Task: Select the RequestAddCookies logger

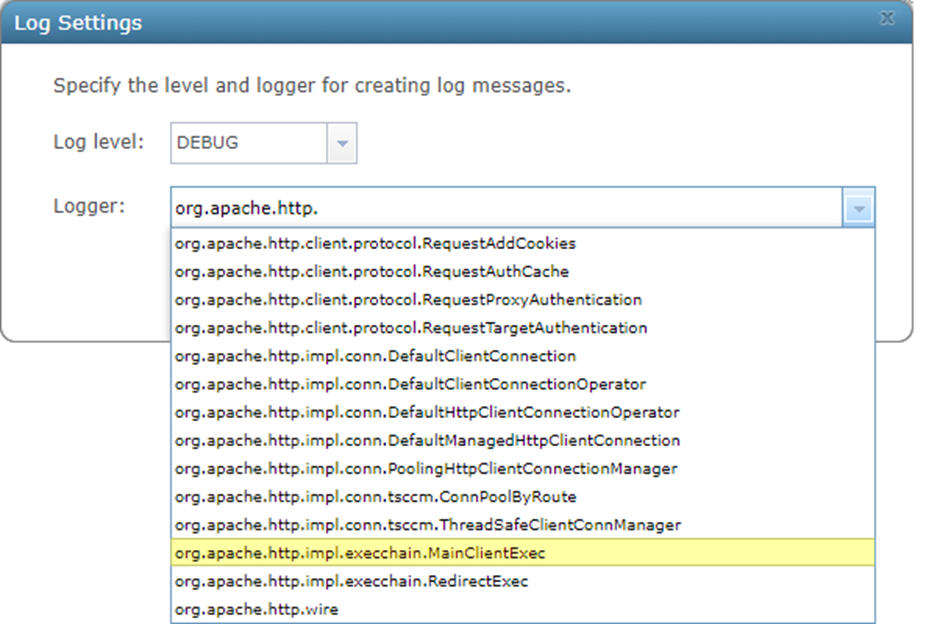Action: coord(523,243)
